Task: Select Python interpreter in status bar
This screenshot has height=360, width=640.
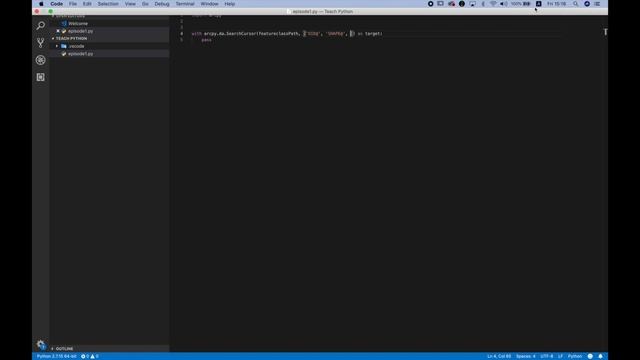Action: point(56,356)
